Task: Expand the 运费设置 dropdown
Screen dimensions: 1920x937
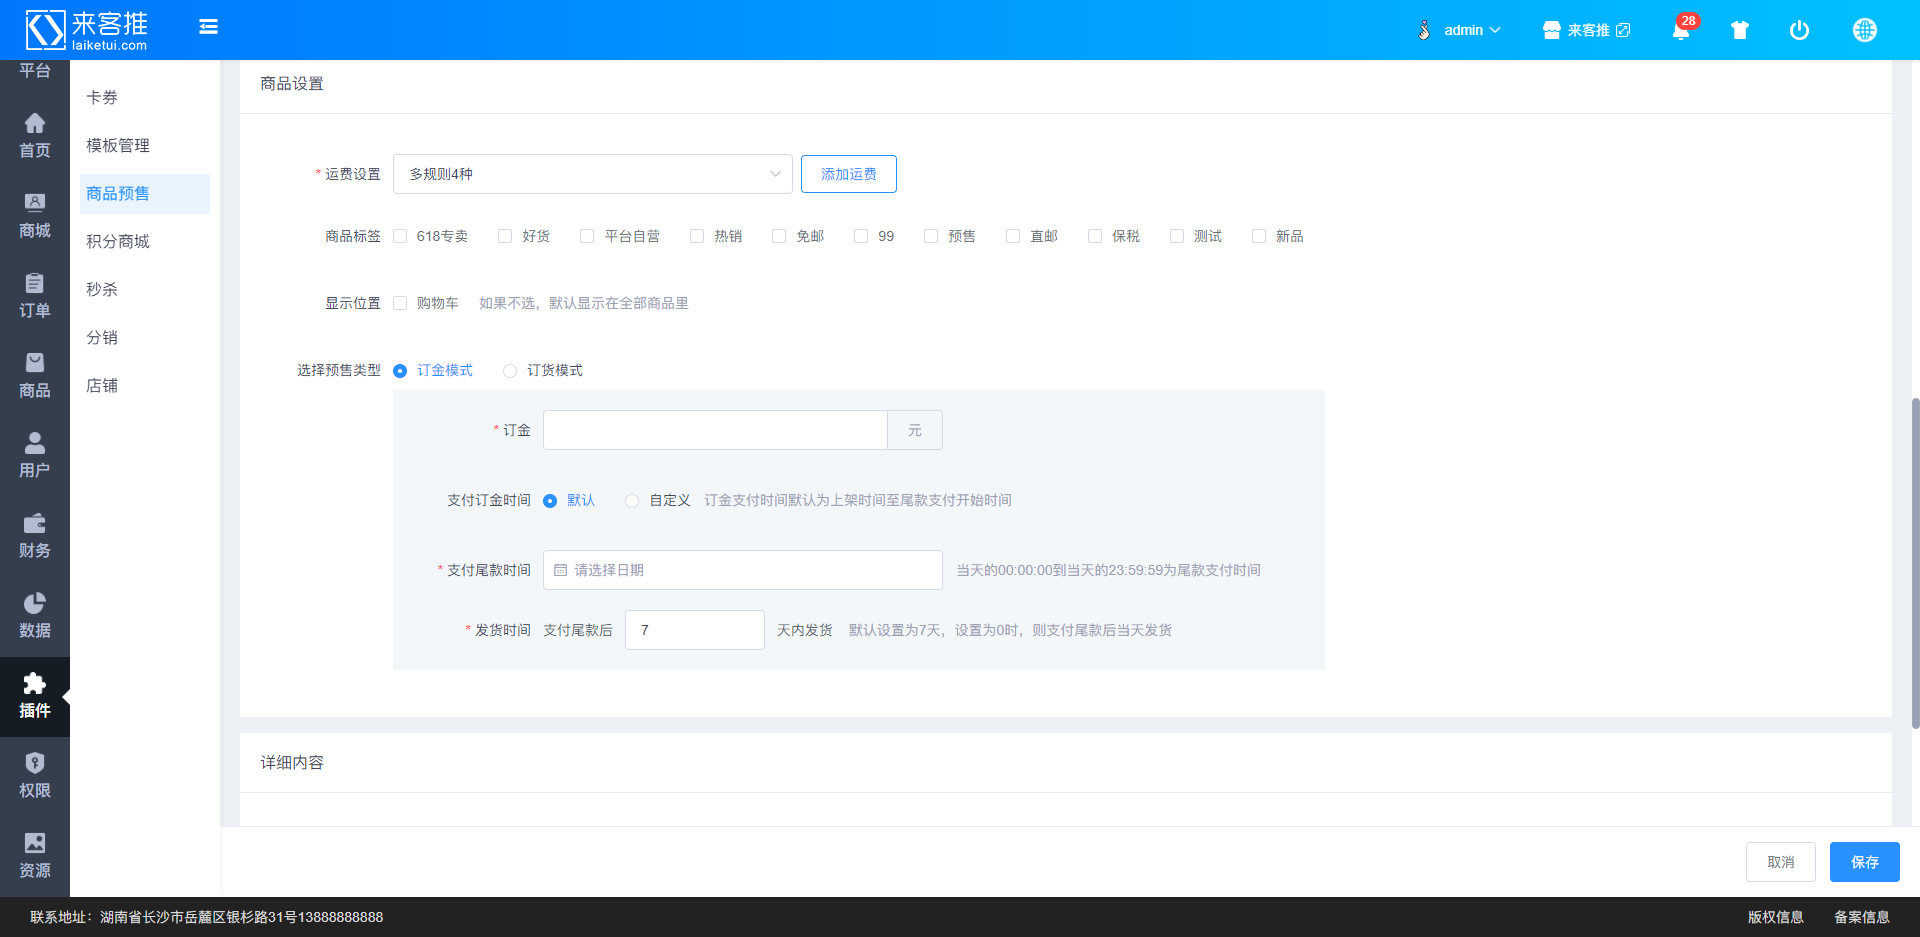Action: (593, 174)
